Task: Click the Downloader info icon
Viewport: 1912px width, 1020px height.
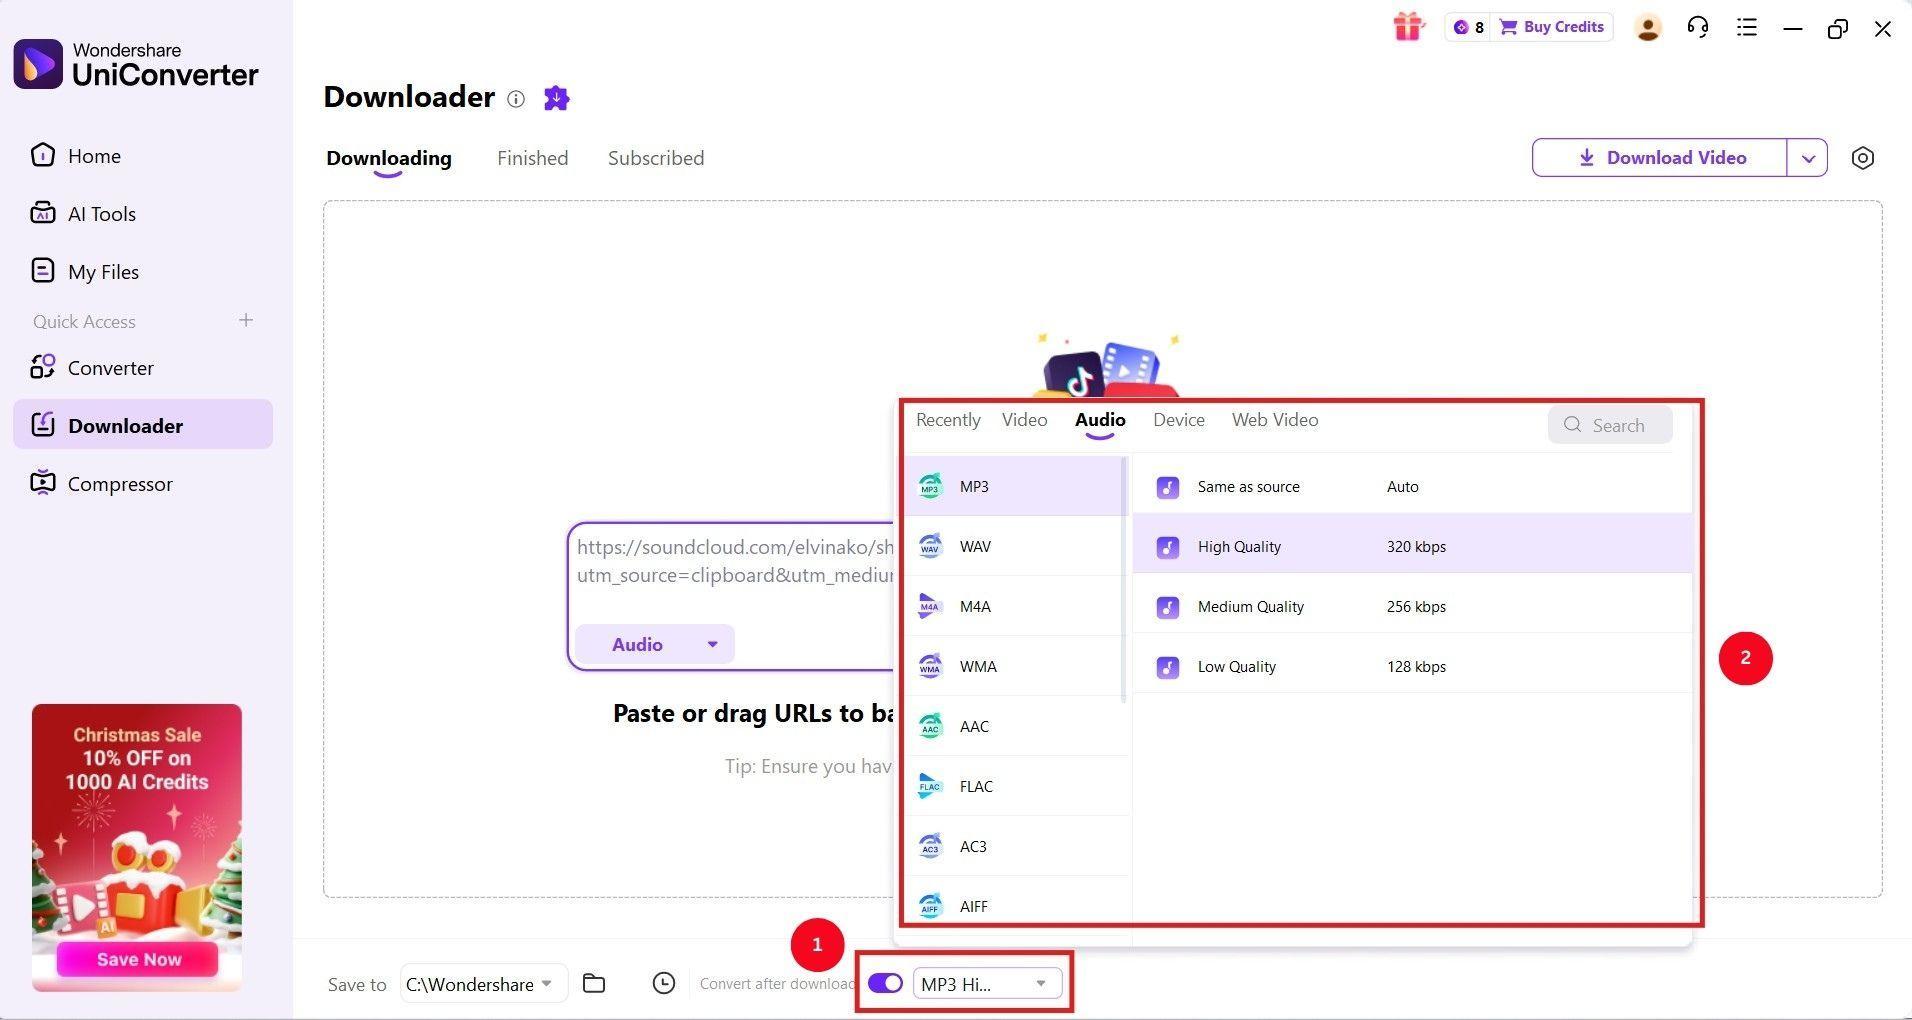Action: pos(516,98)
